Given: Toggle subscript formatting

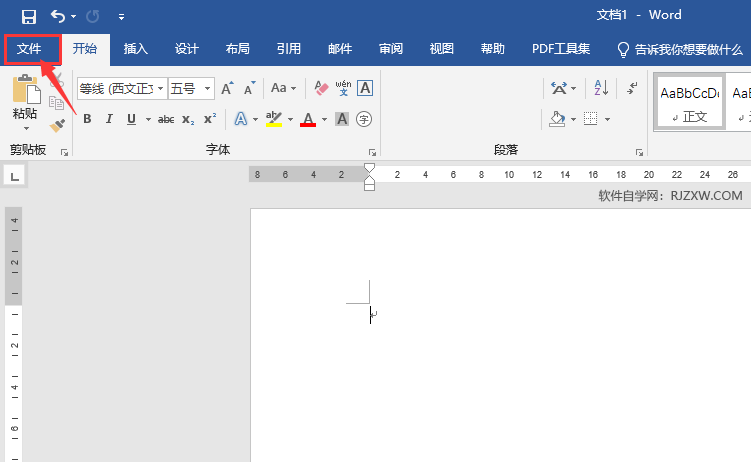Looking at the screenshot, I should (188, 119).
